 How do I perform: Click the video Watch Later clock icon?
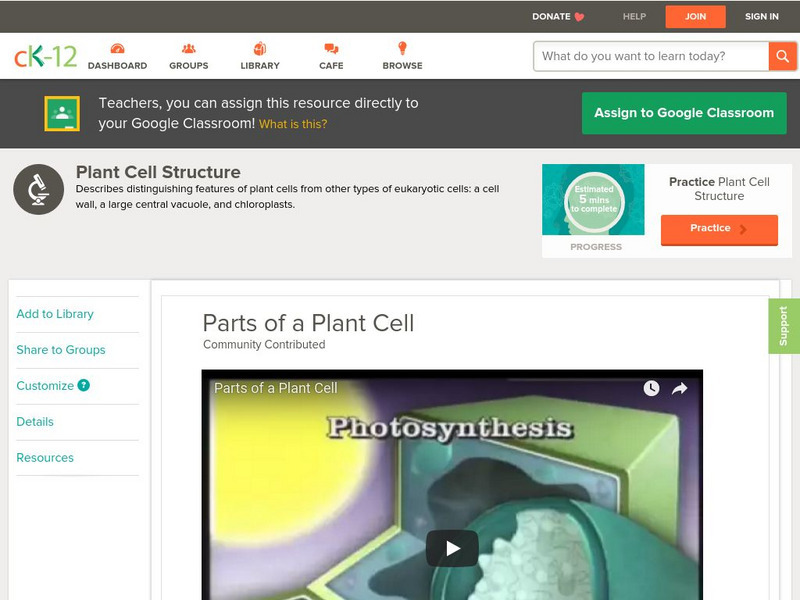click(651, 388)
